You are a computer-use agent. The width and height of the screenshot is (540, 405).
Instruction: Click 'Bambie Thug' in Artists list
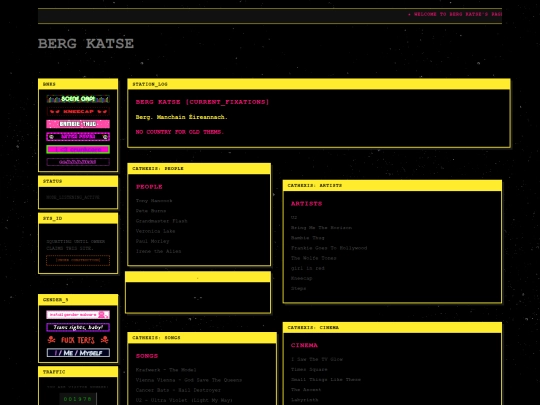click(x=308, y=238)
